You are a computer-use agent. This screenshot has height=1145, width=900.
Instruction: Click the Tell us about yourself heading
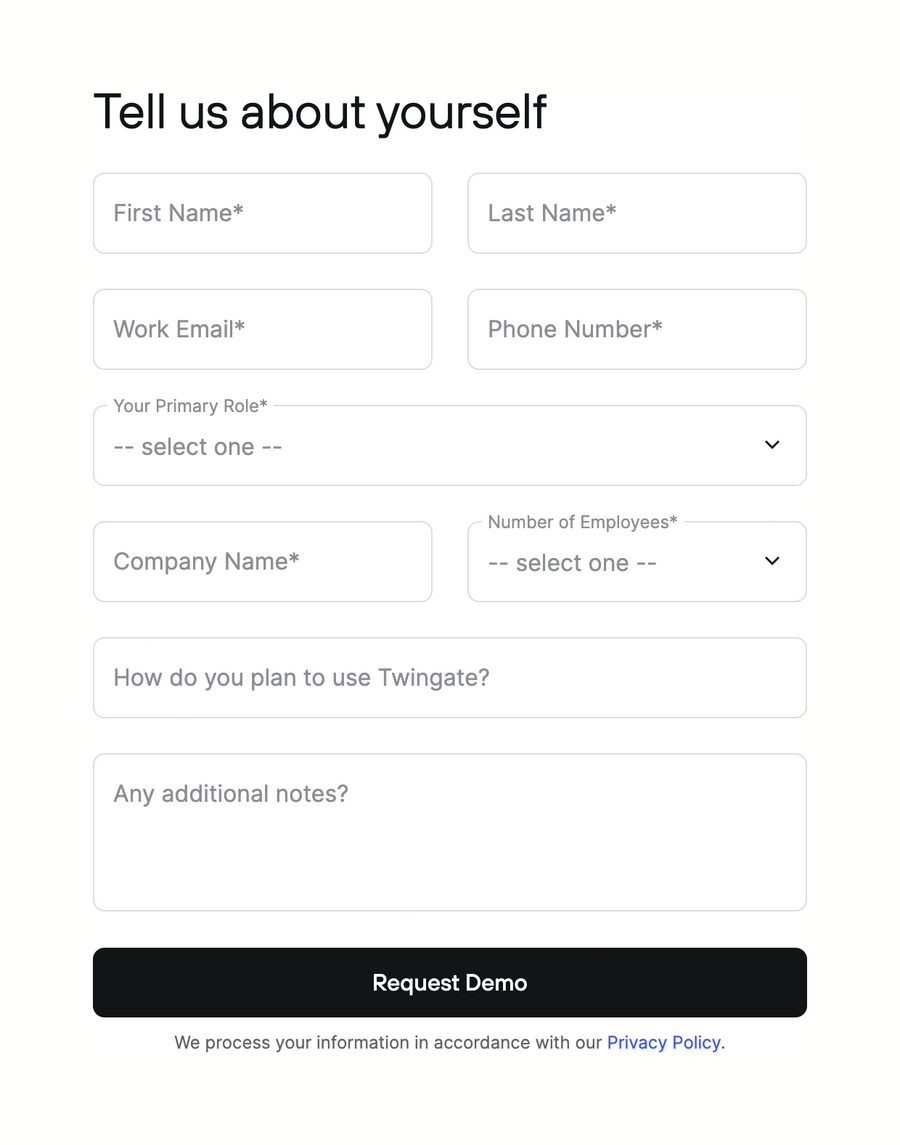[x=319, y=111]
